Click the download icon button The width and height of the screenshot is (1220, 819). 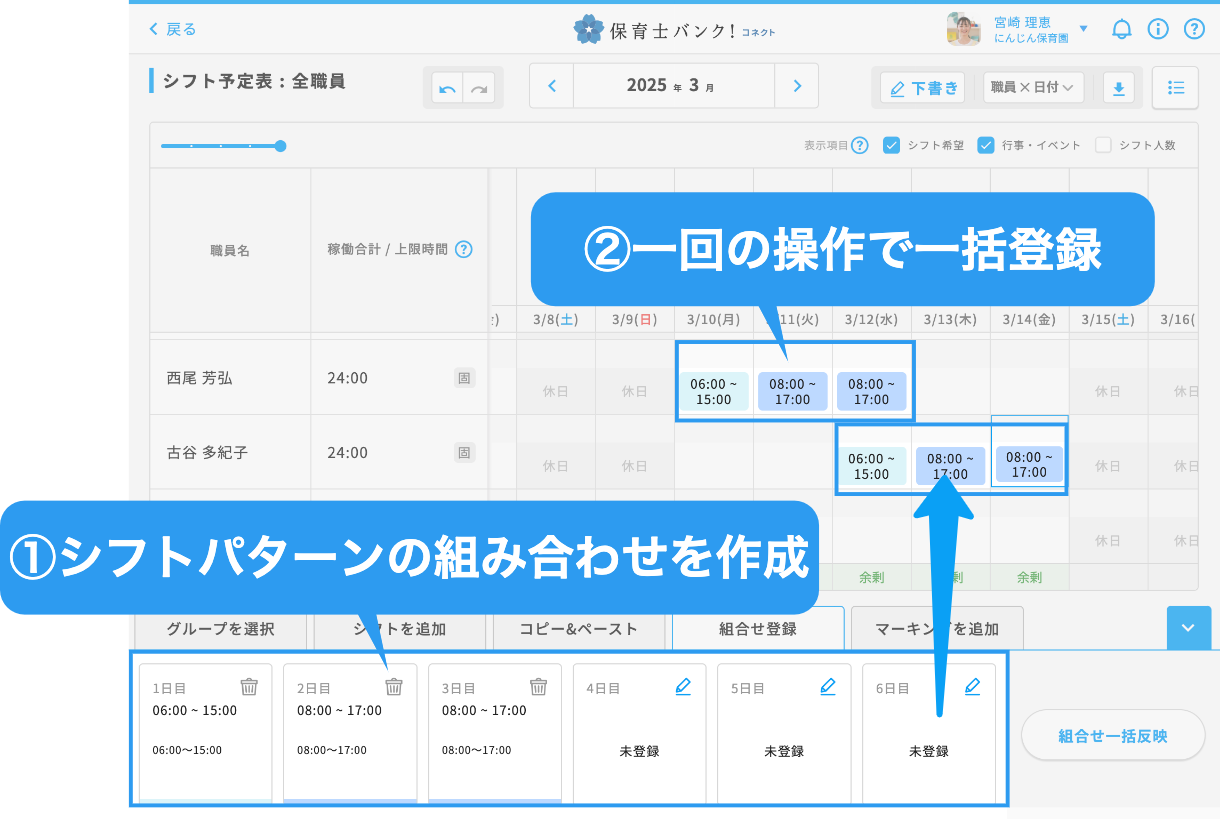[x=1119, y=88]
